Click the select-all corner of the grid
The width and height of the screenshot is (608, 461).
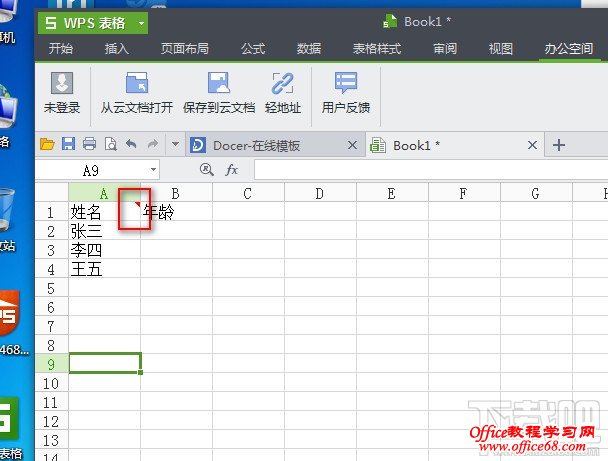point(52,192)
